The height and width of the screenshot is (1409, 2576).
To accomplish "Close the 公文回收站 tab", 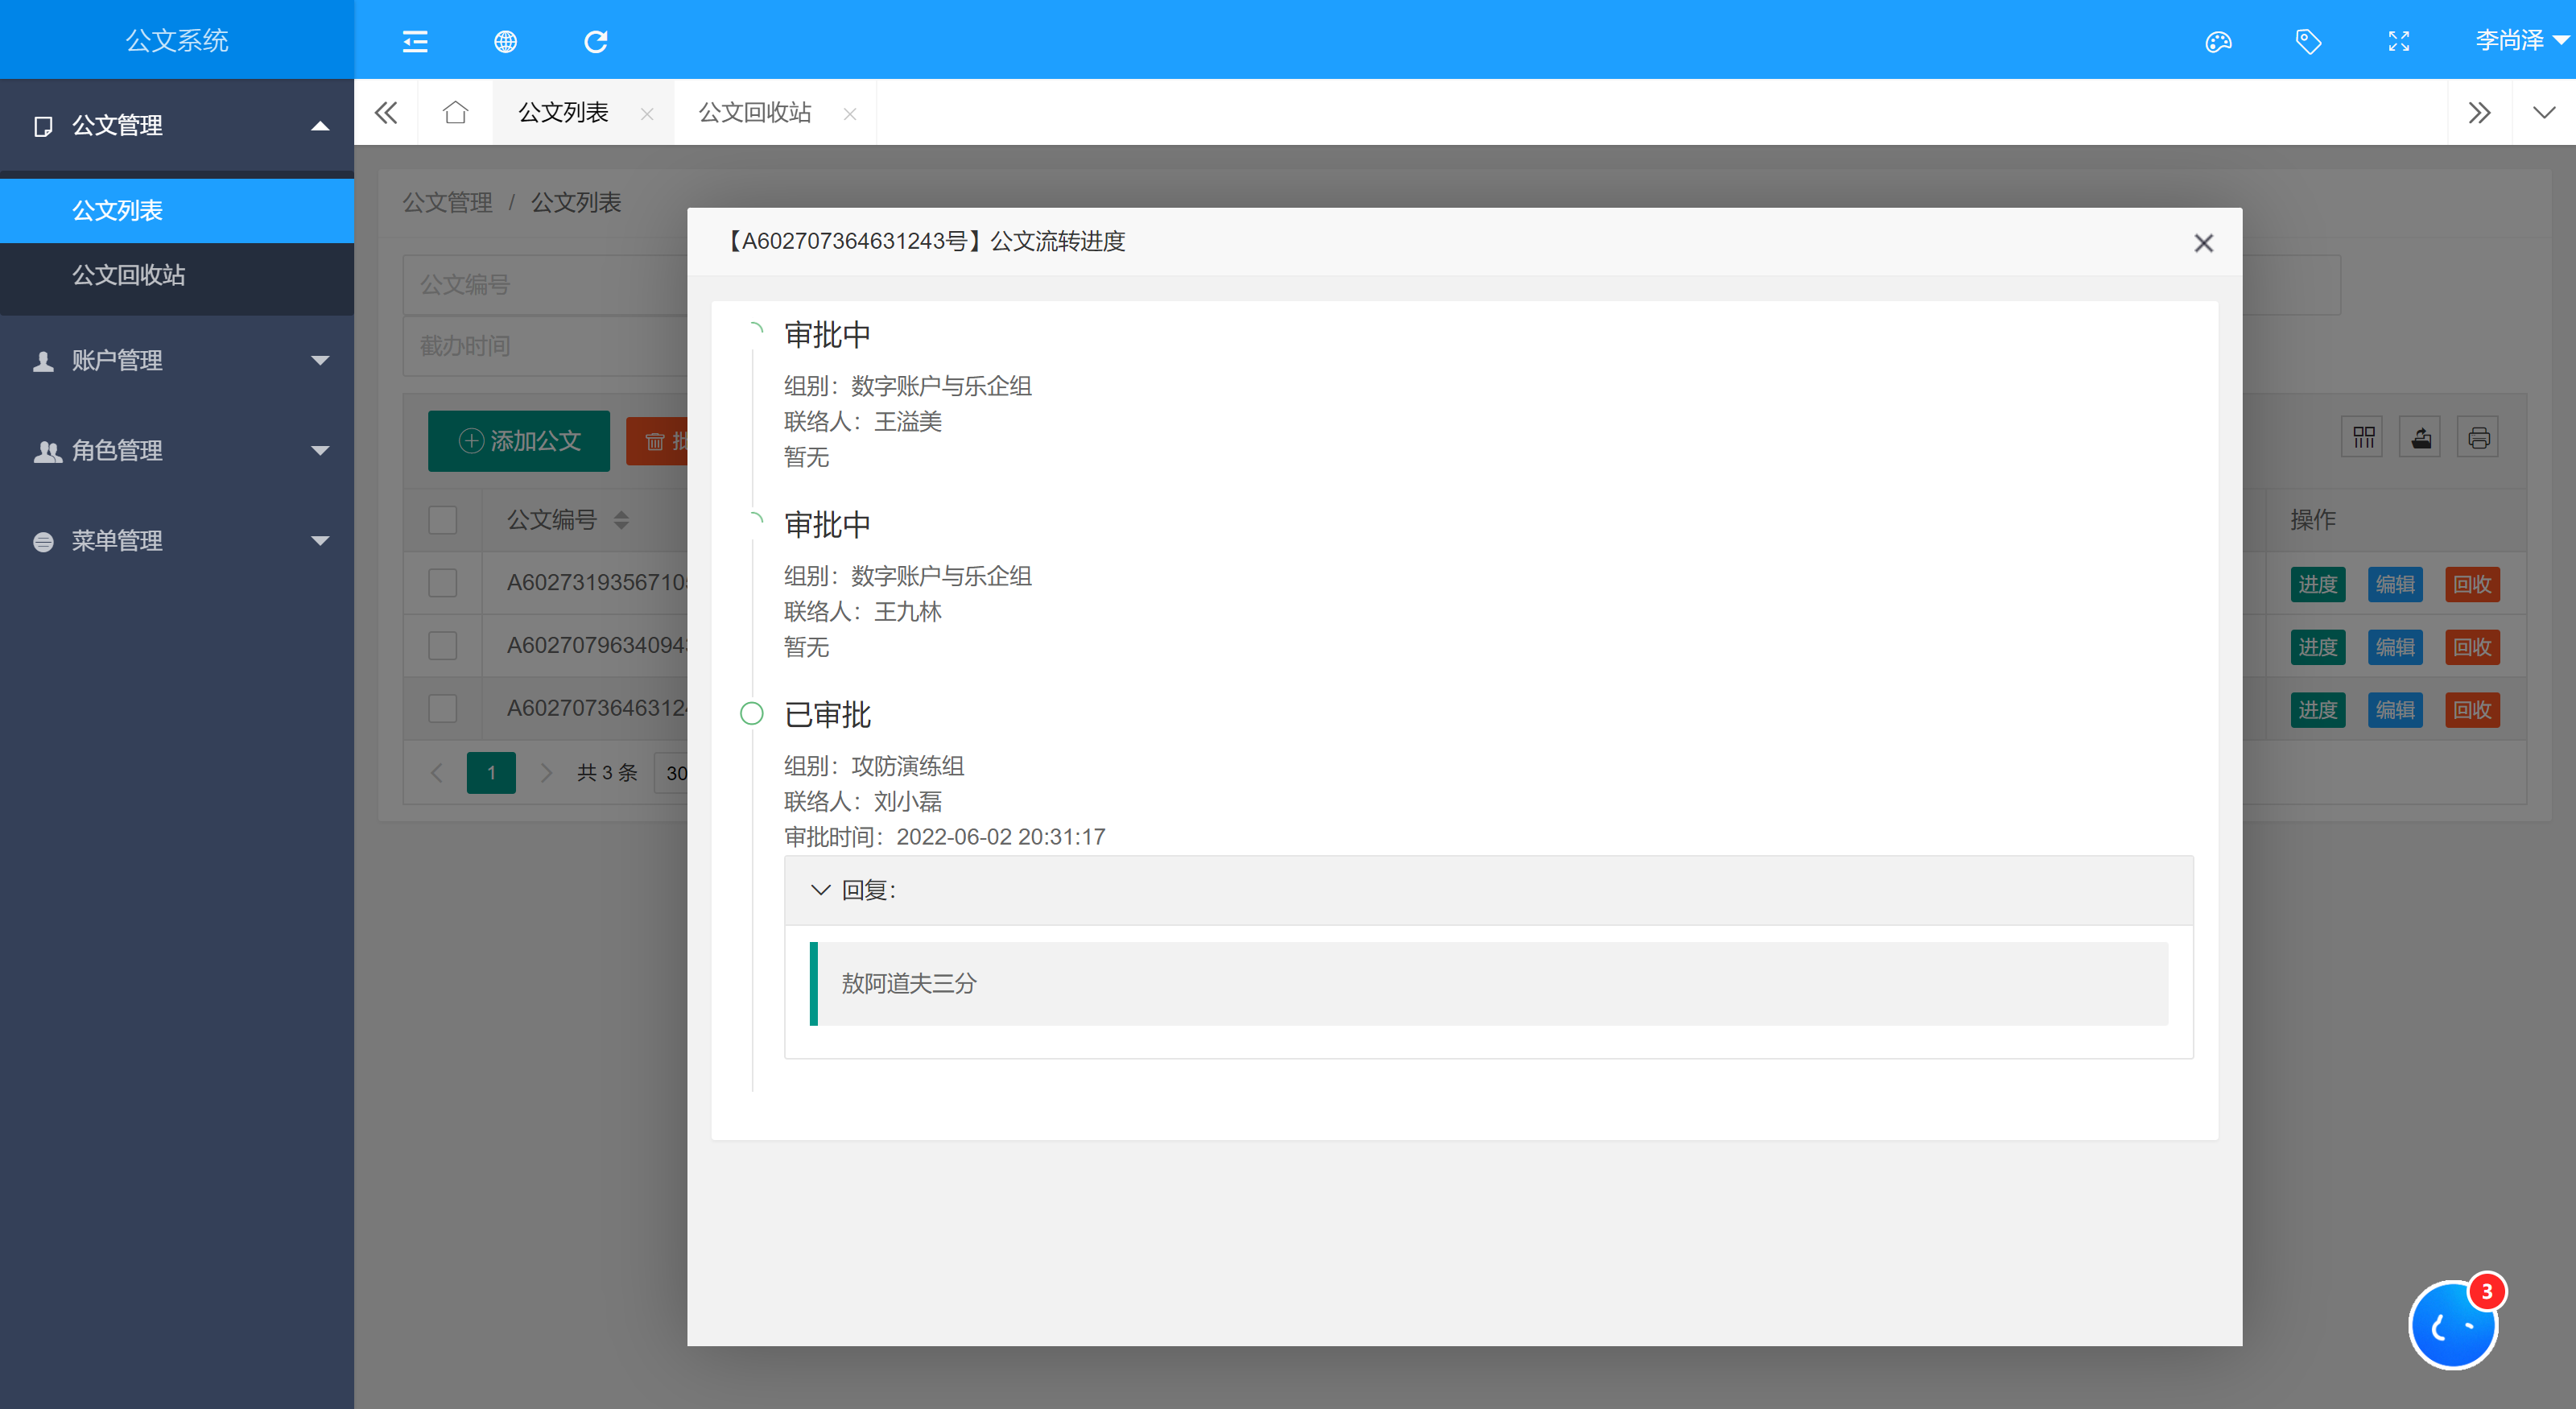I will [850, 114].
